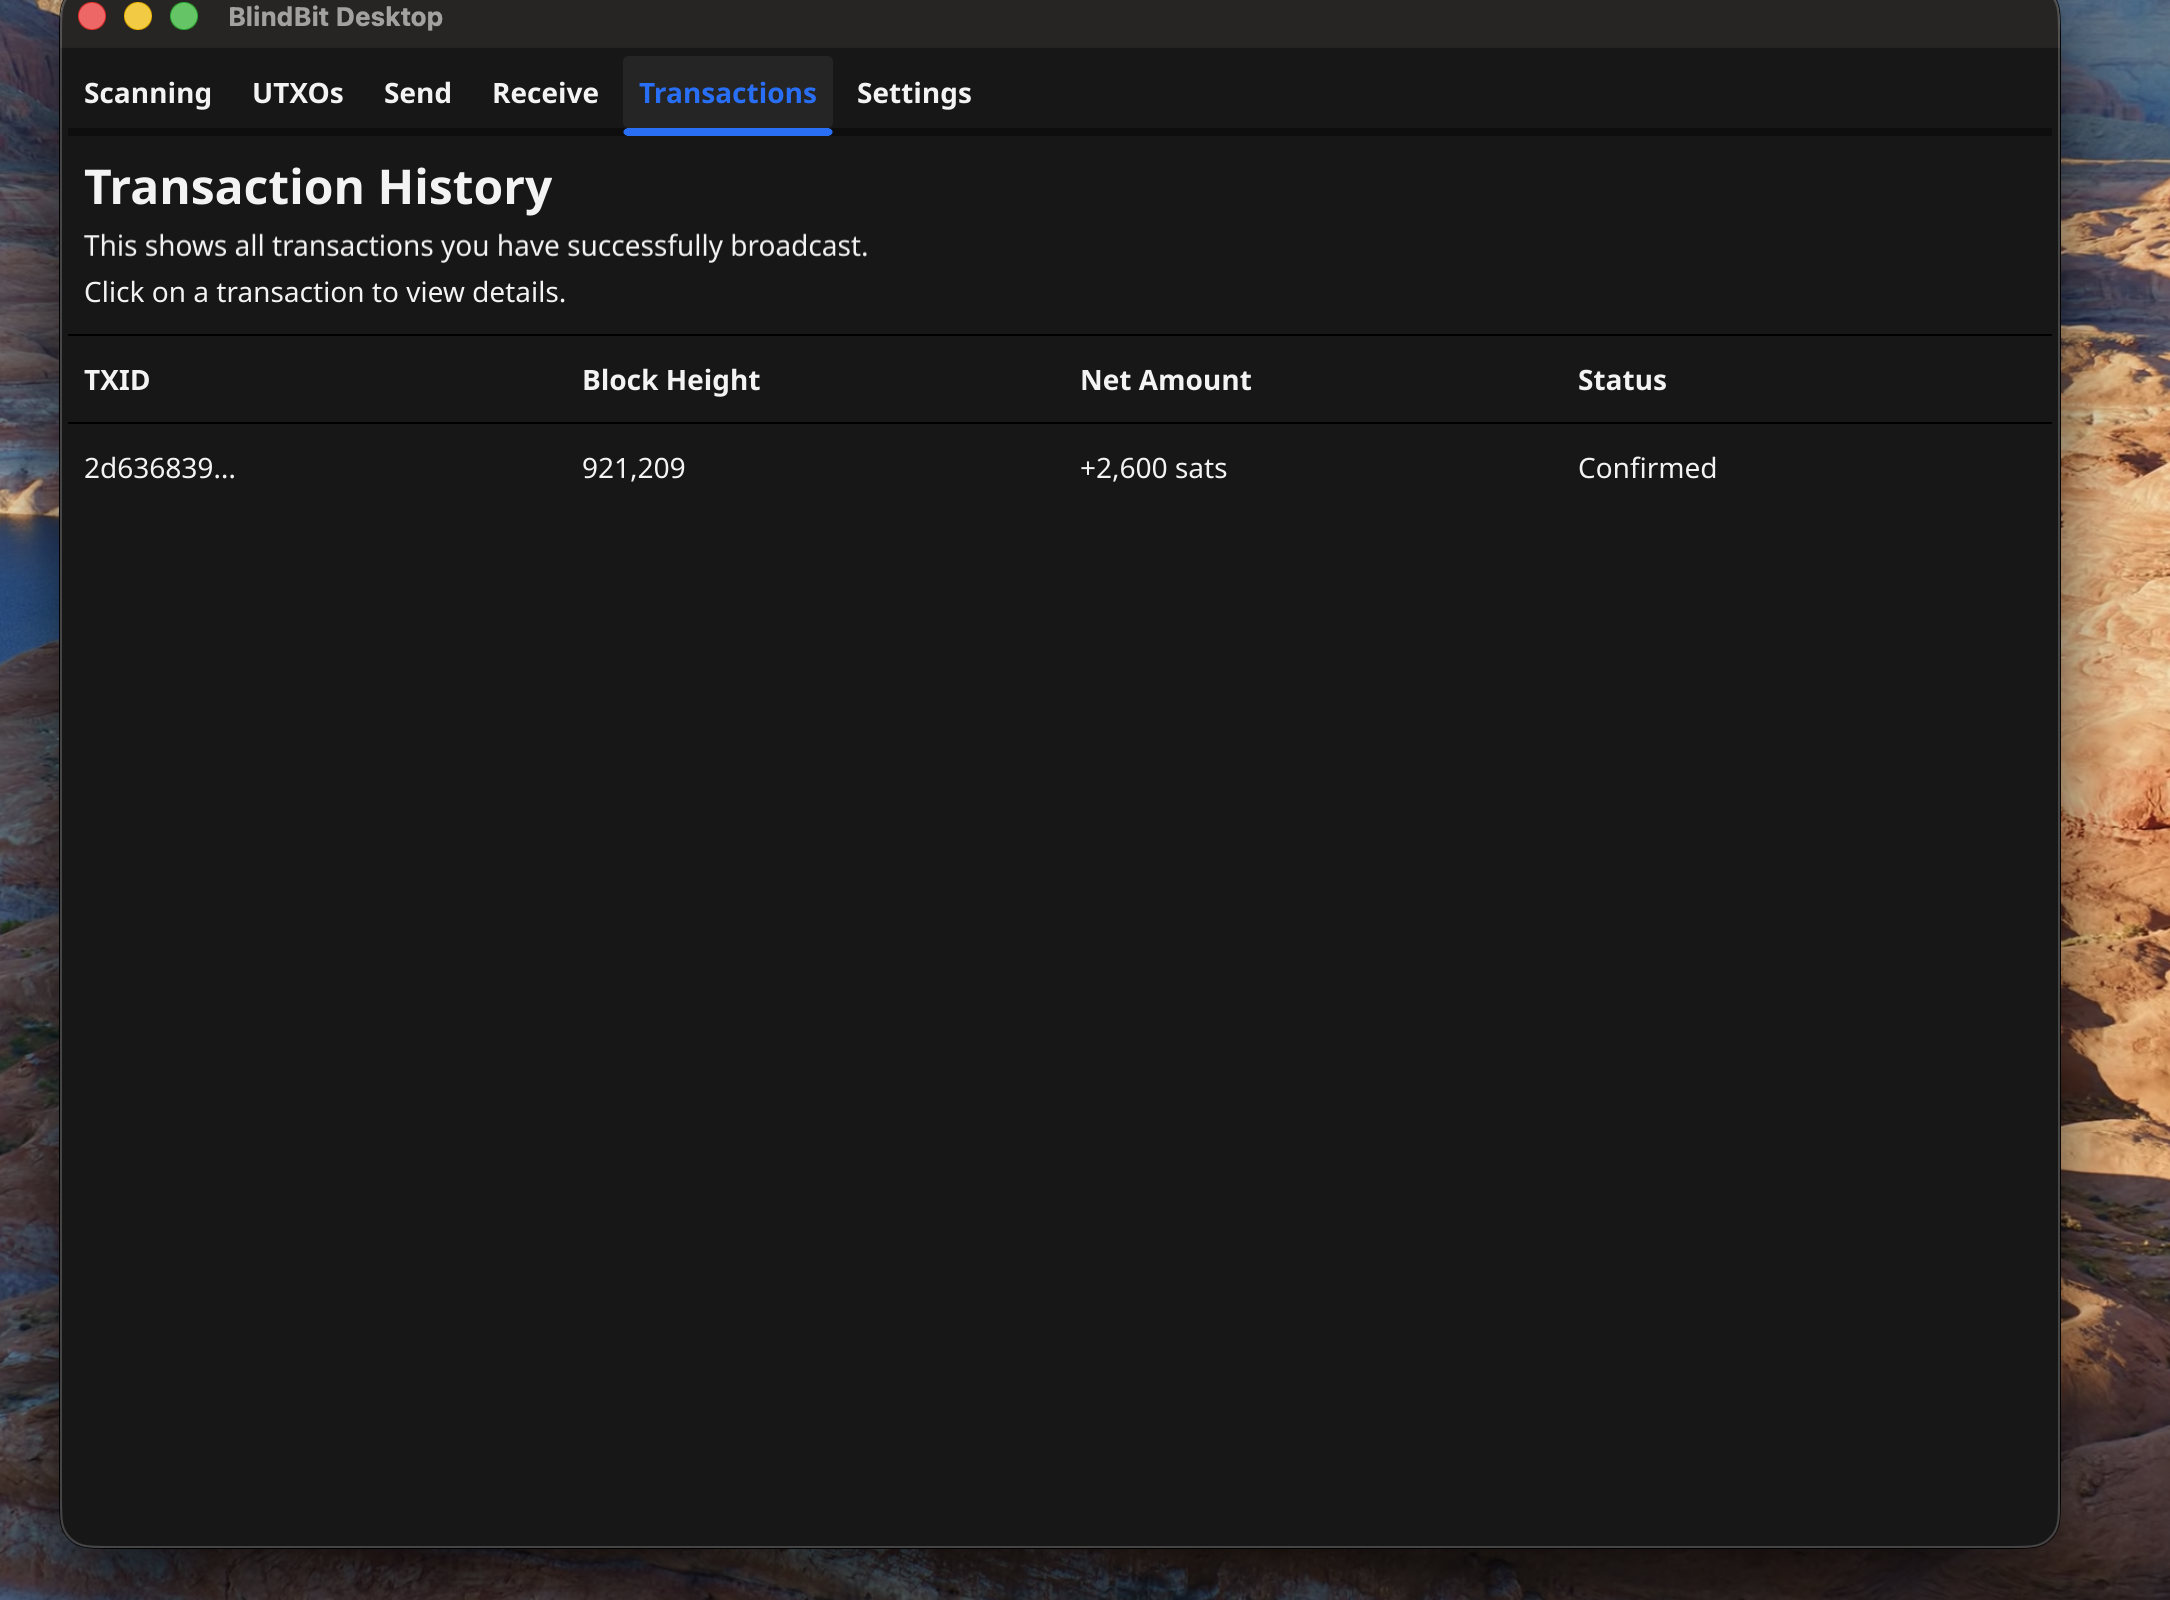2170x1600 pixels.
Task: Click the red close window button
Action: coord(92,16)
